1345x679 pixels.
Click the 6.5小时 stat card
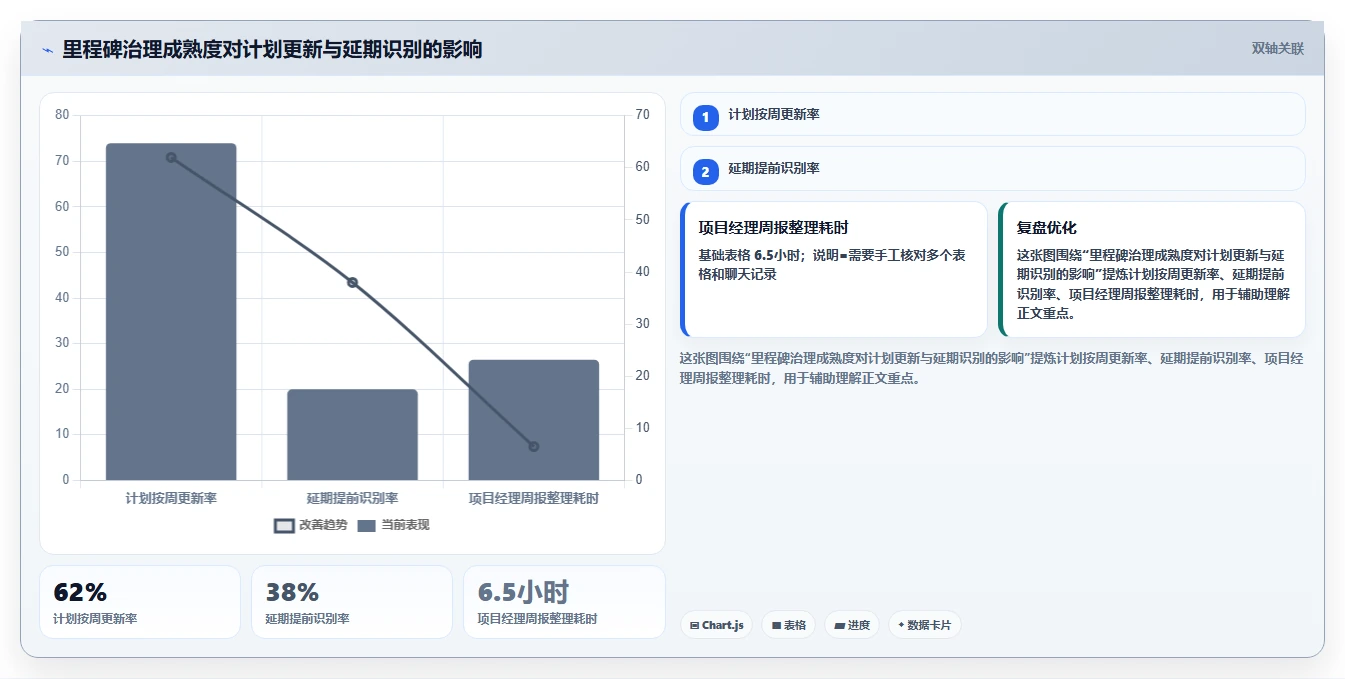564,602
